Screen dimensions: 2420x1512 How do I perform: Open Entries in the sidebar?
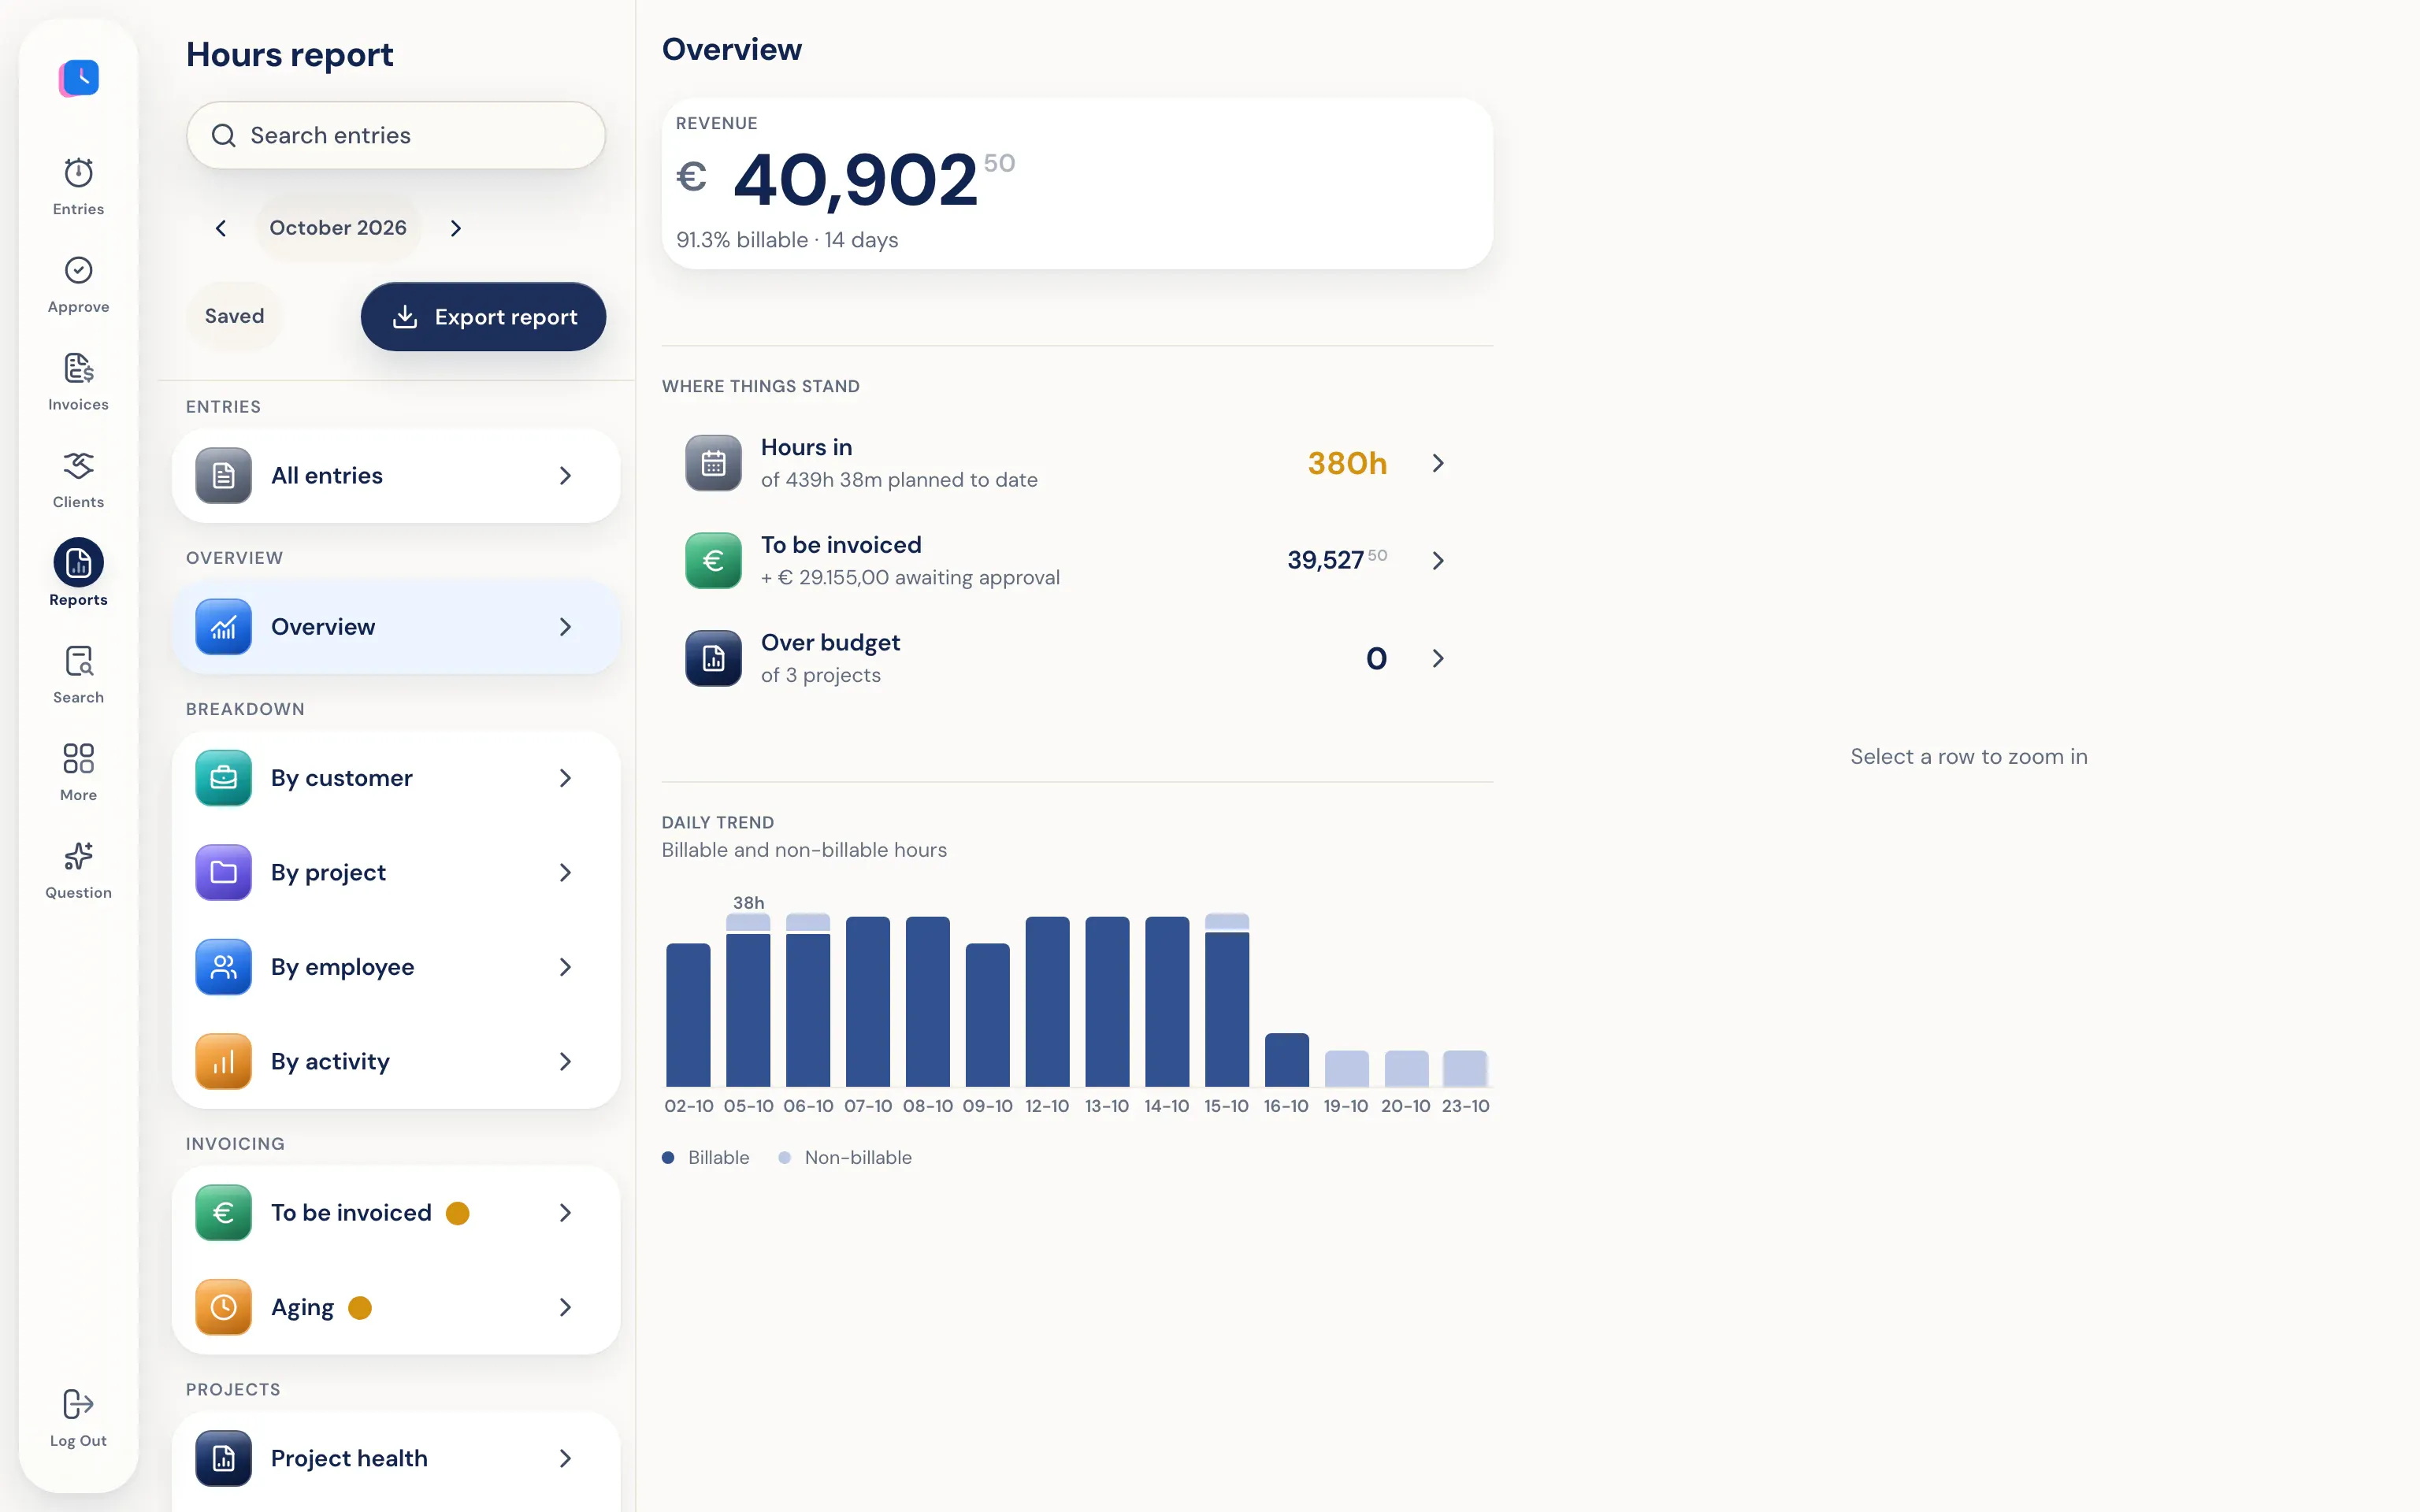78,186
